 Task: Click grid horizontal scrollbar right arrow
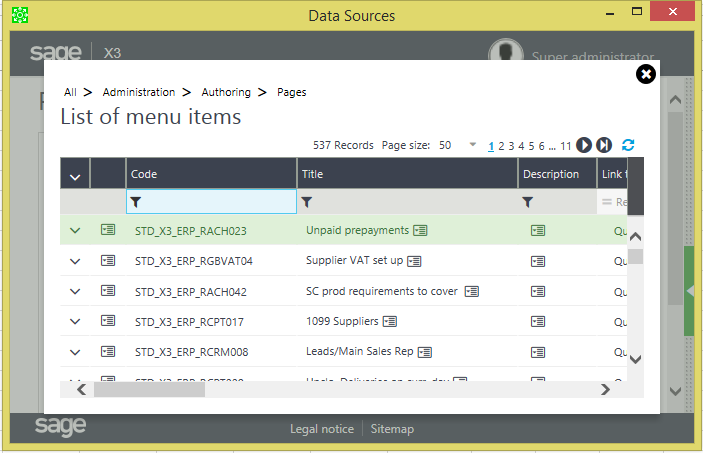click(x=605, y=389)
